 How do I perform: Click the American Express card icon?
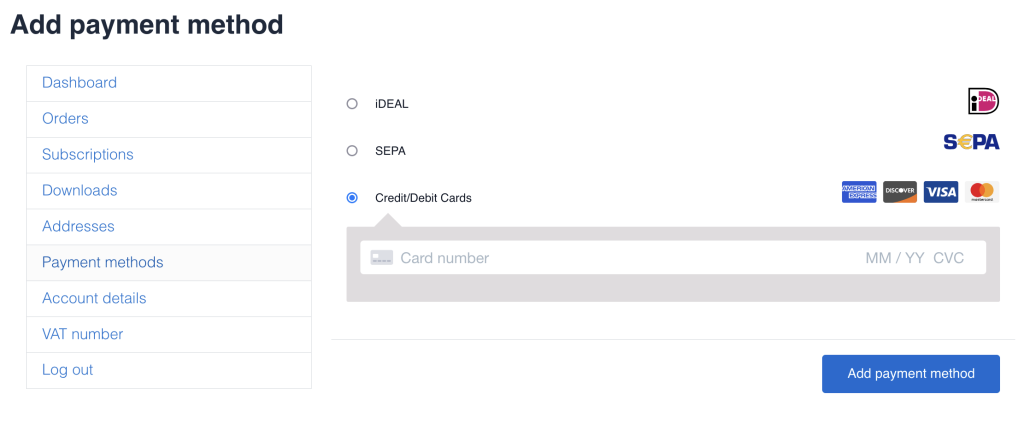click(859, 192)
